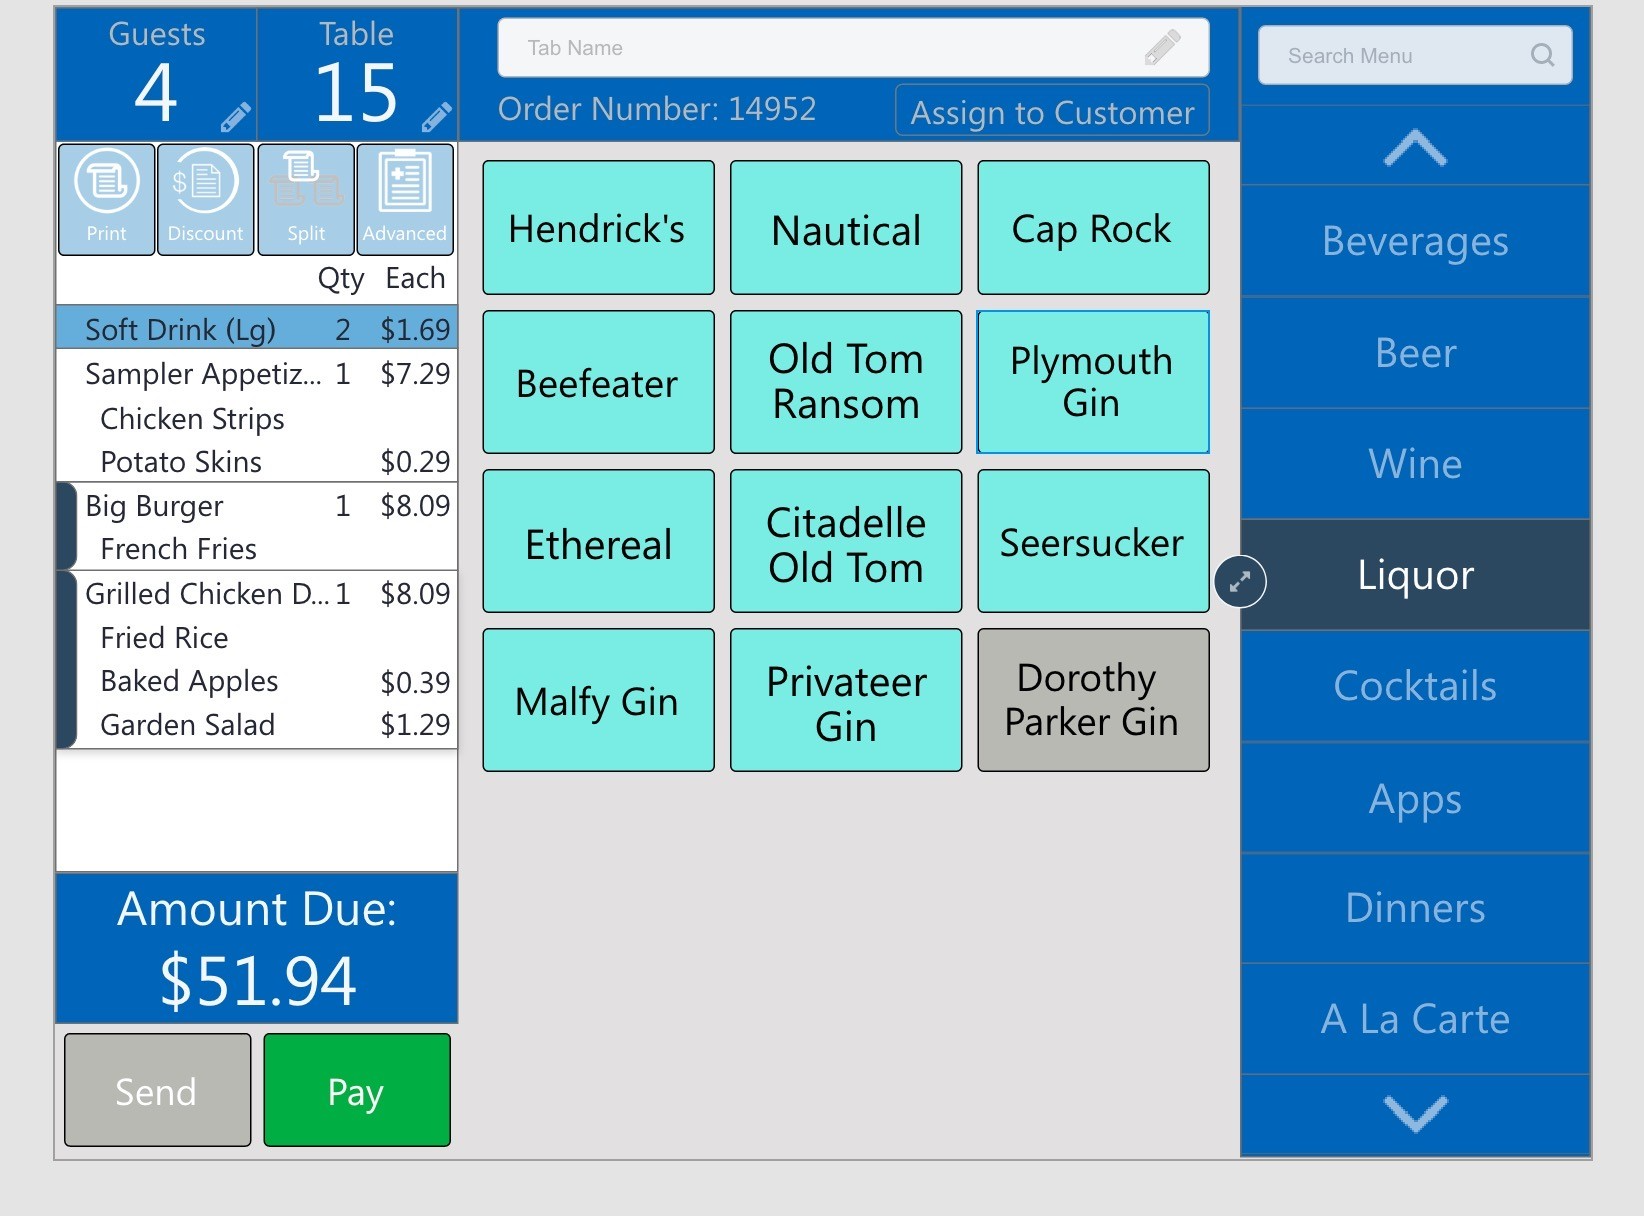This screenshot has height=1216, width=1644.
Task: Open the Discount tool
Action: coord(205,199)
